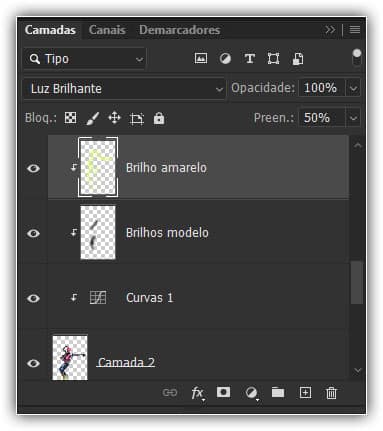Filter for type layers icon
Viewport: 383px width, 431px height.
[x=250, y=59]
